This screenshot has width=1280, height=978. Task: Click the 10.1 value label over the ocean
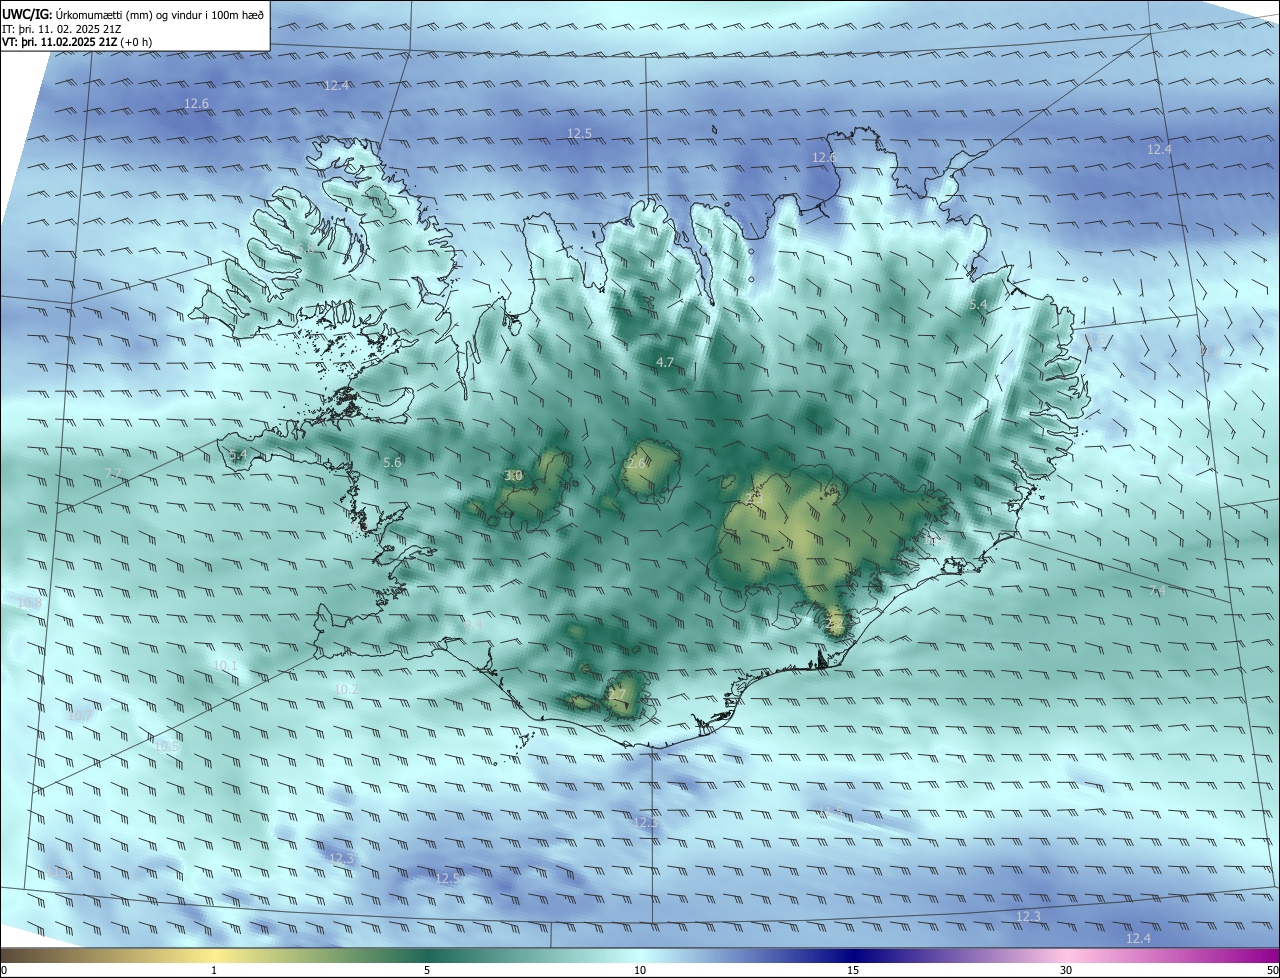pos(226,665)
